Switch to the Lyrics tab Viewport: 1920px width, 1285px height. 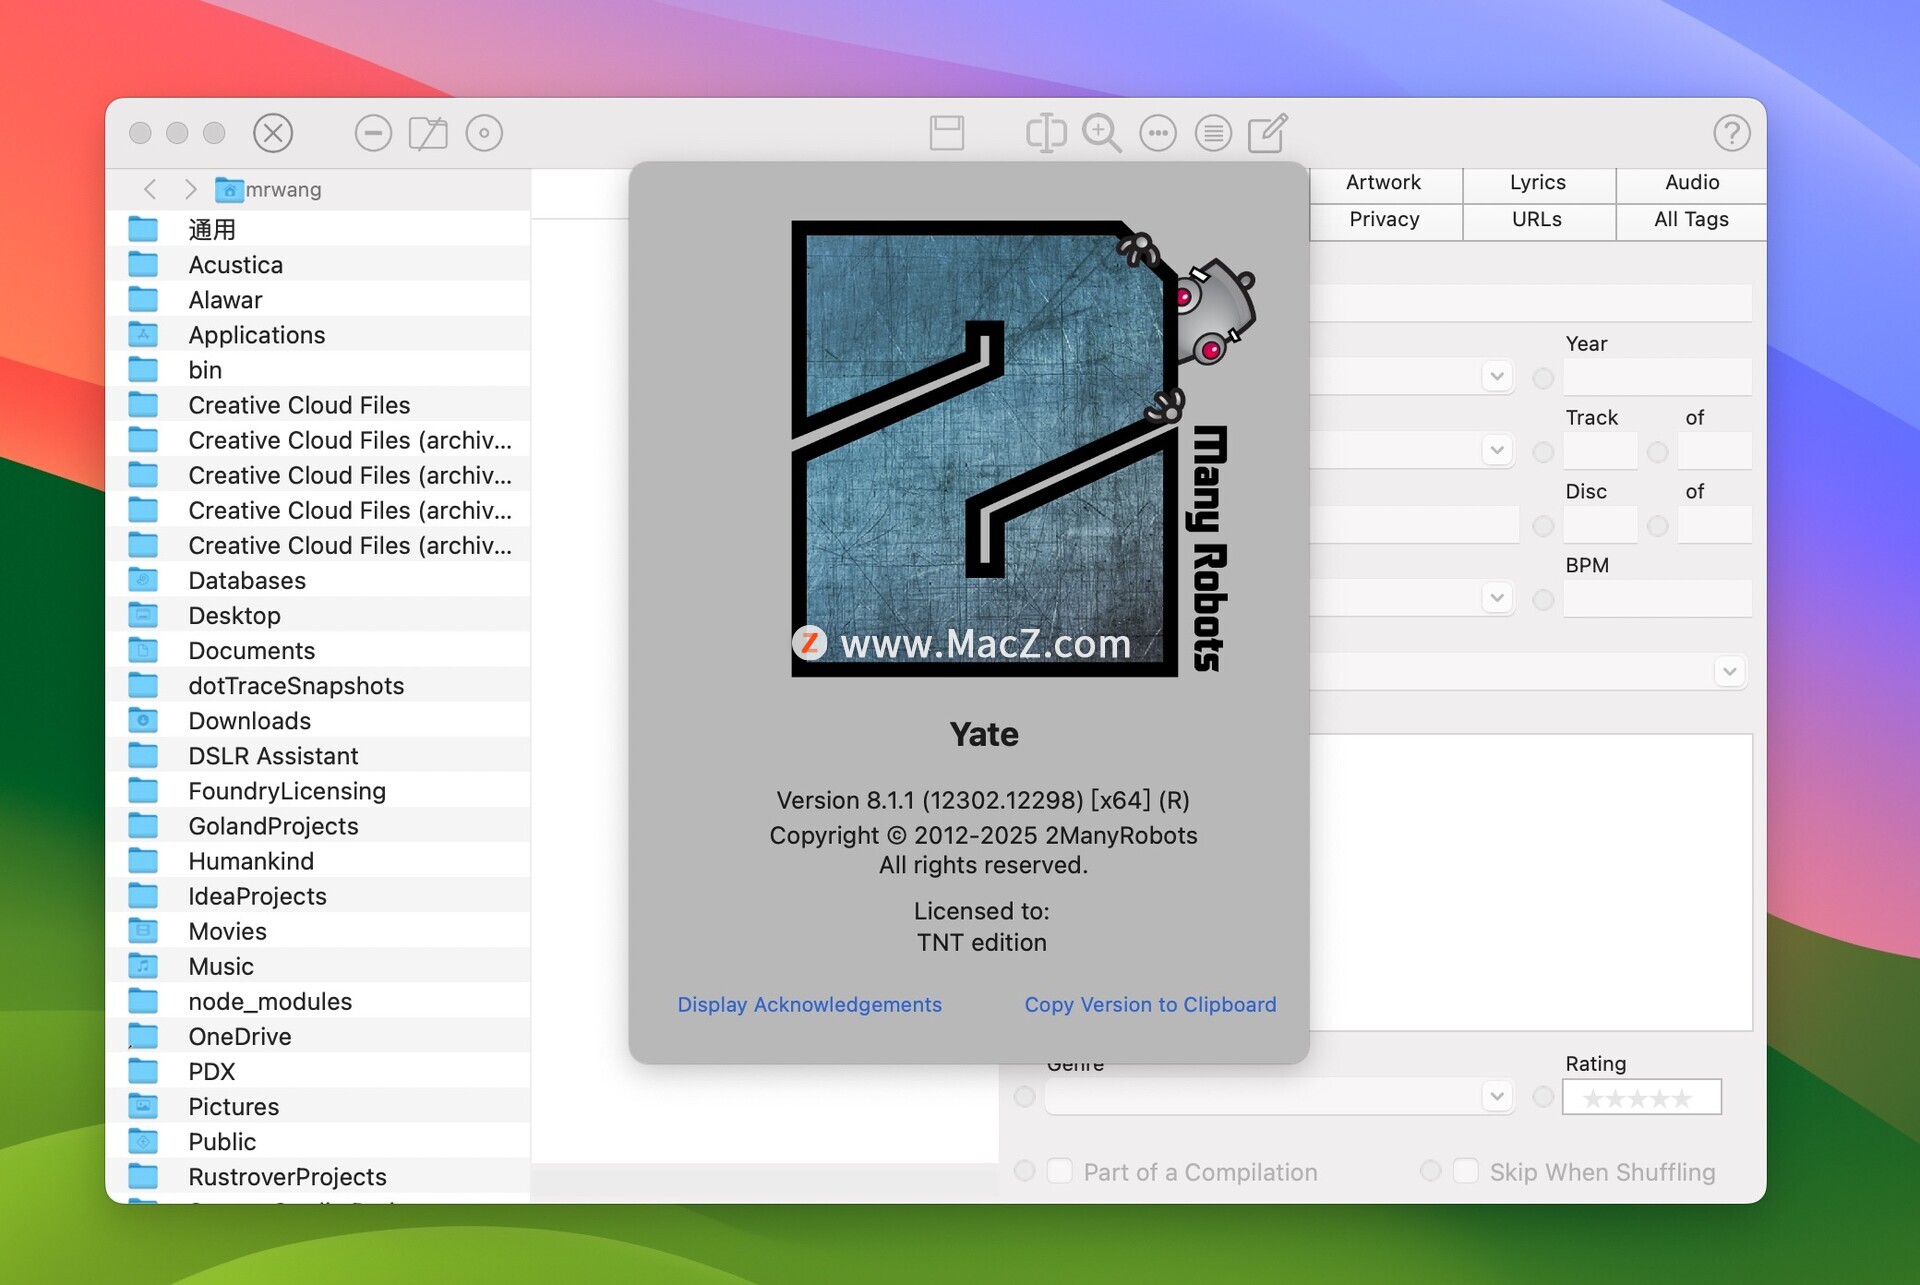coord(1538,183)
